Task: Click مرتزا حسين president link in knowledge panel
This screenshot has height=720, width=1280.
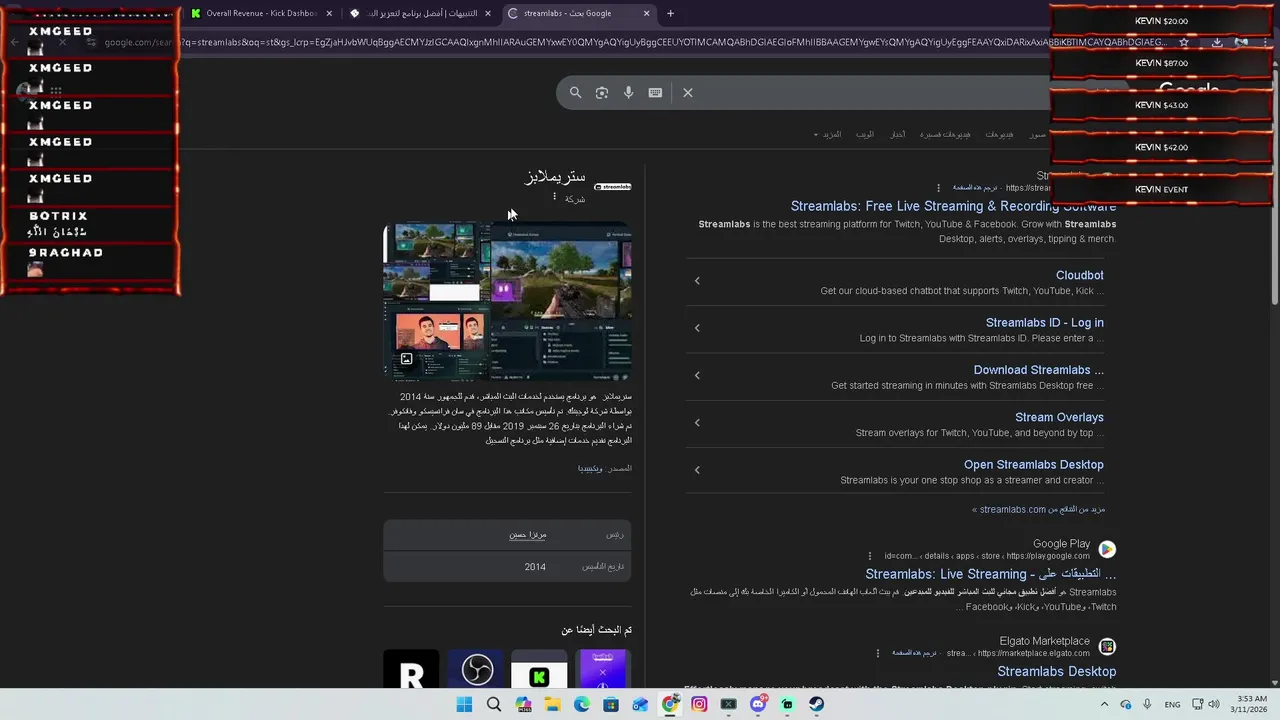Action: [x=528, y=534]
